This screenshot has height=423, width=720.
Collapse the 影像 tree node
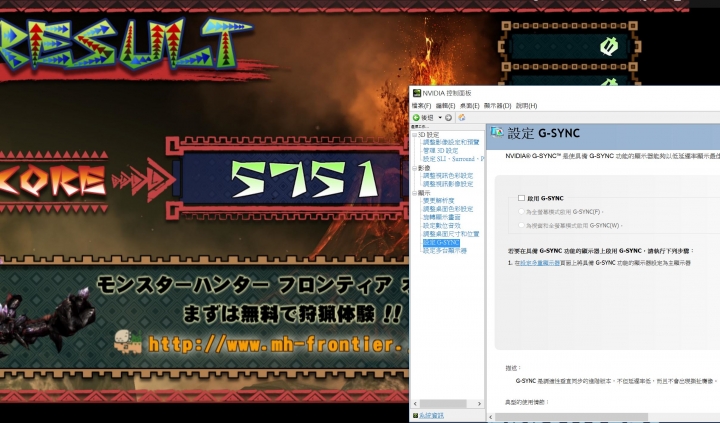(414, 168)
